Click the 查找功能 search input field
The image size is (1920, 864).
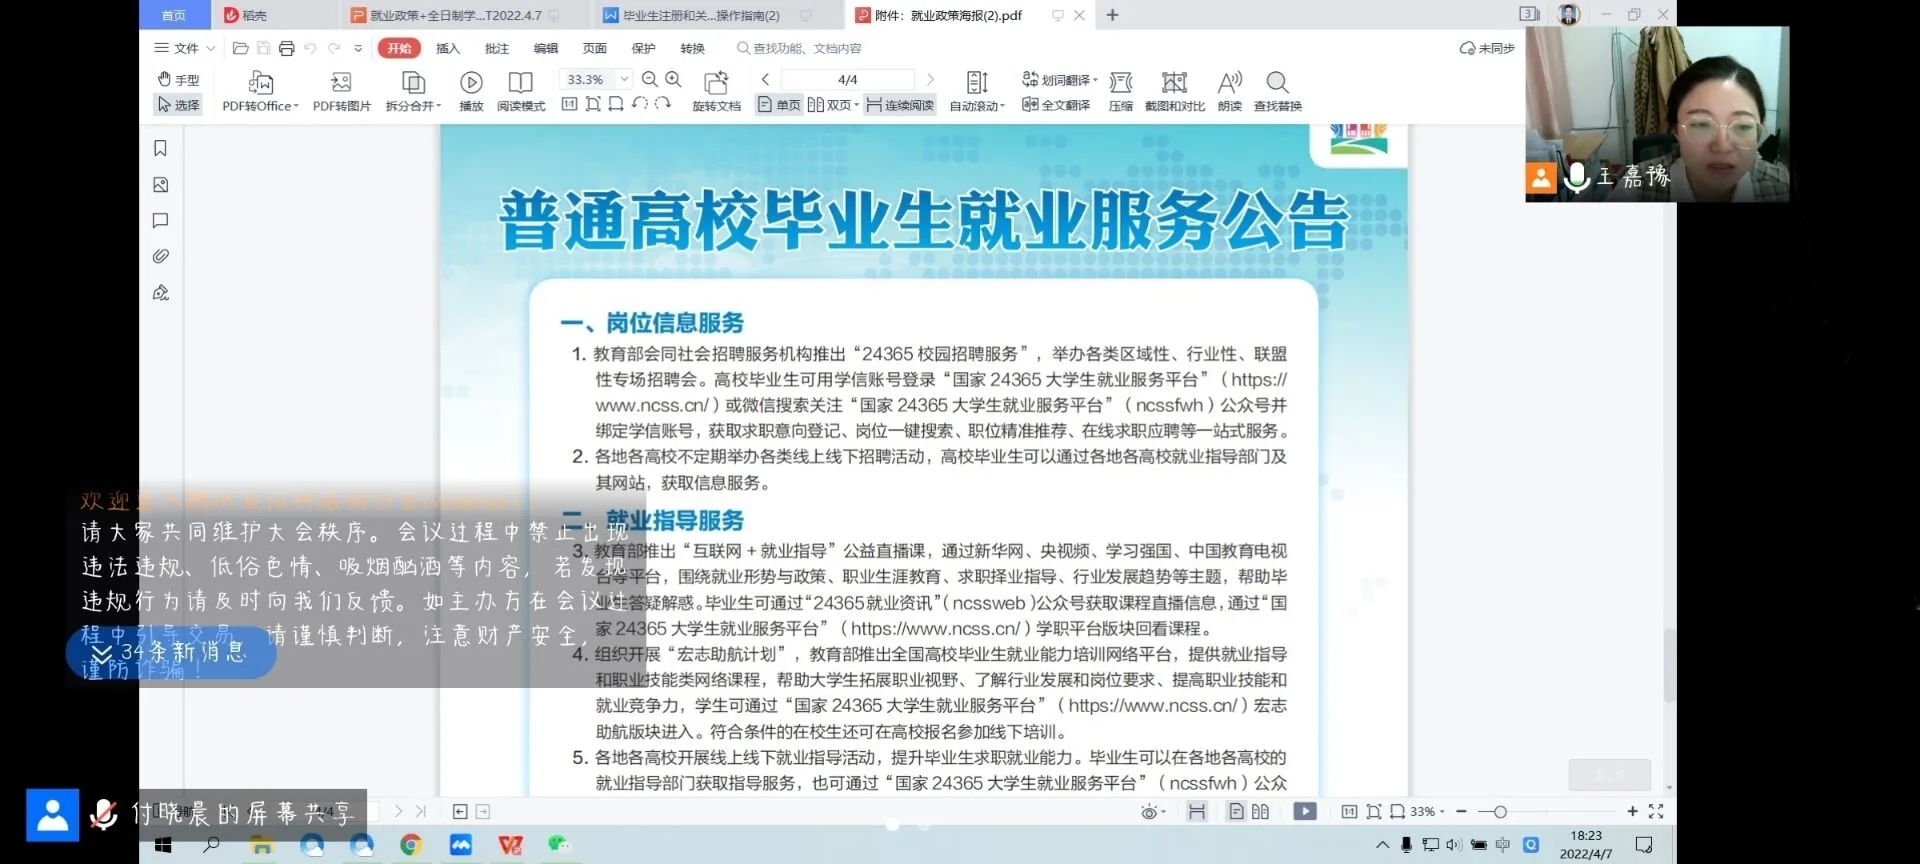(x=806, y=48)
